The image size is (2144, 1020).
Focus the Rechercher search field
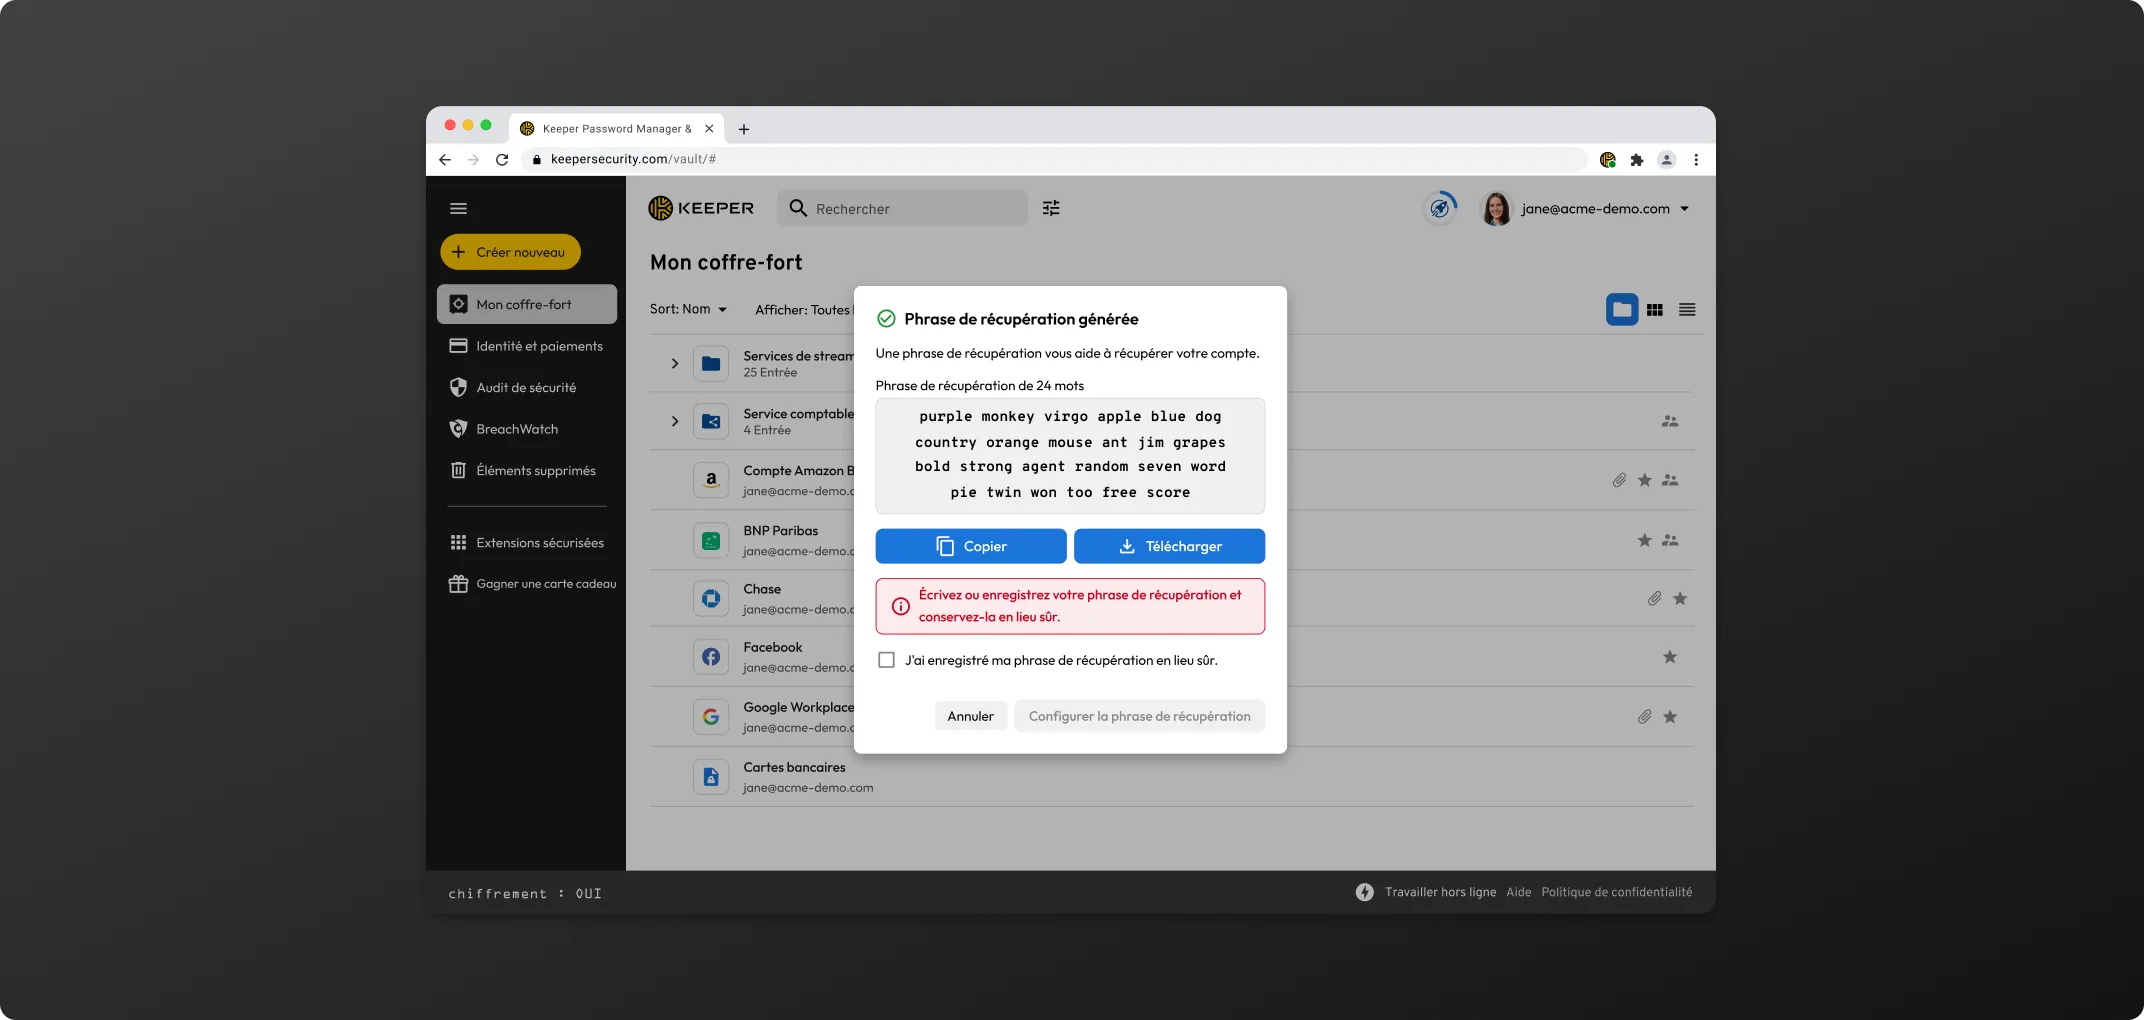(902, 208)
